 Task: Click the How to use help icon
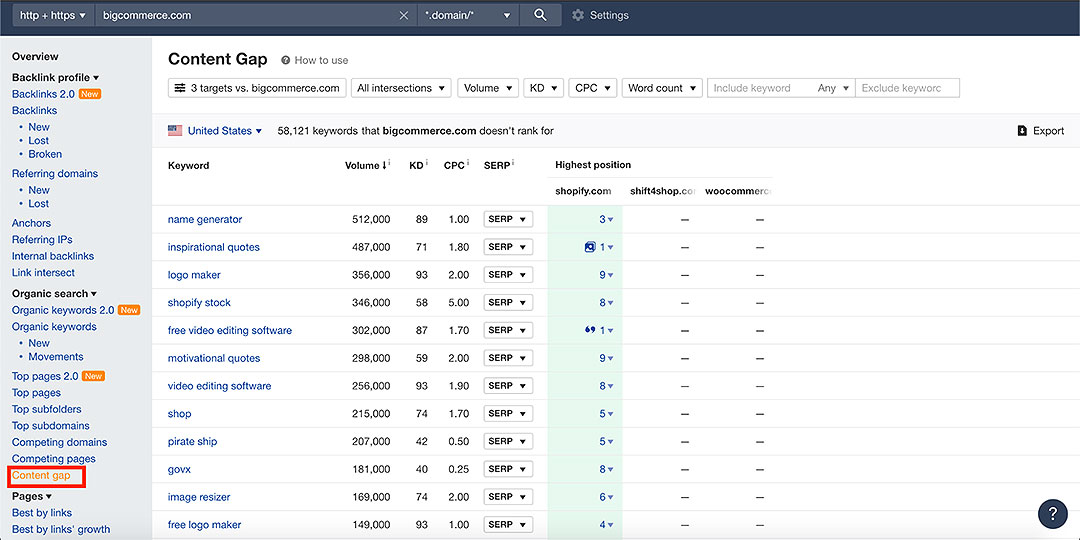286,60
